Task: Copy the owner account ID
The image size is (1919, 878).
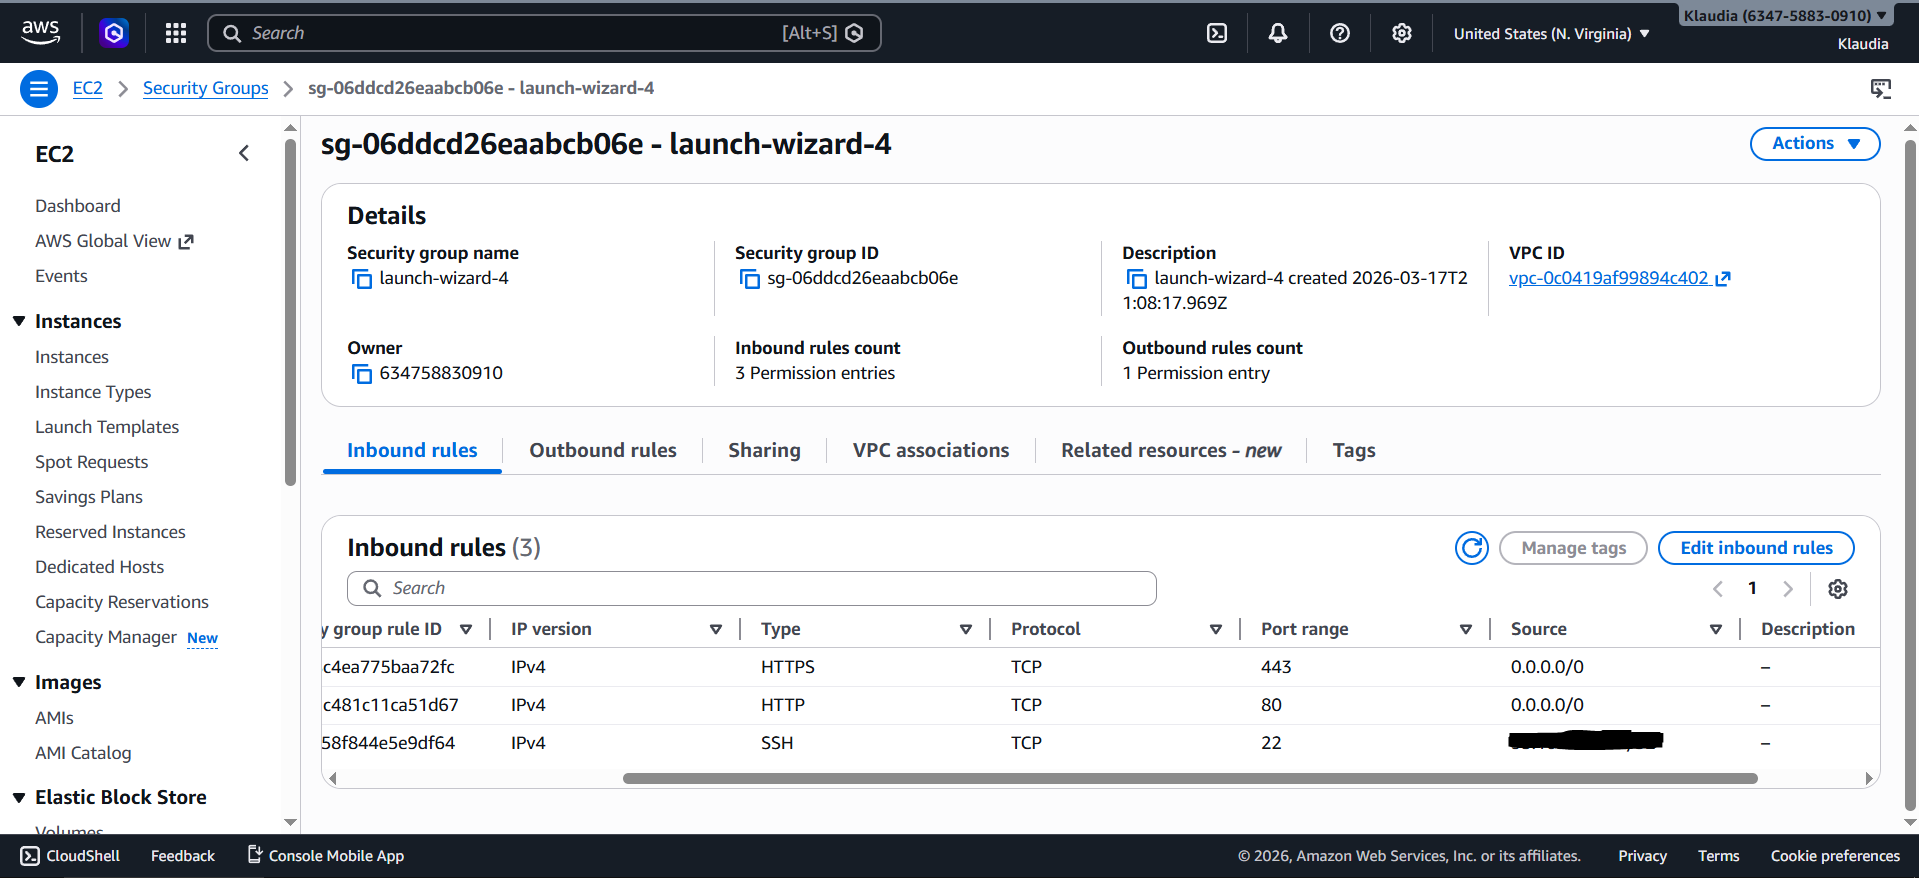Action: click(361, 374)
